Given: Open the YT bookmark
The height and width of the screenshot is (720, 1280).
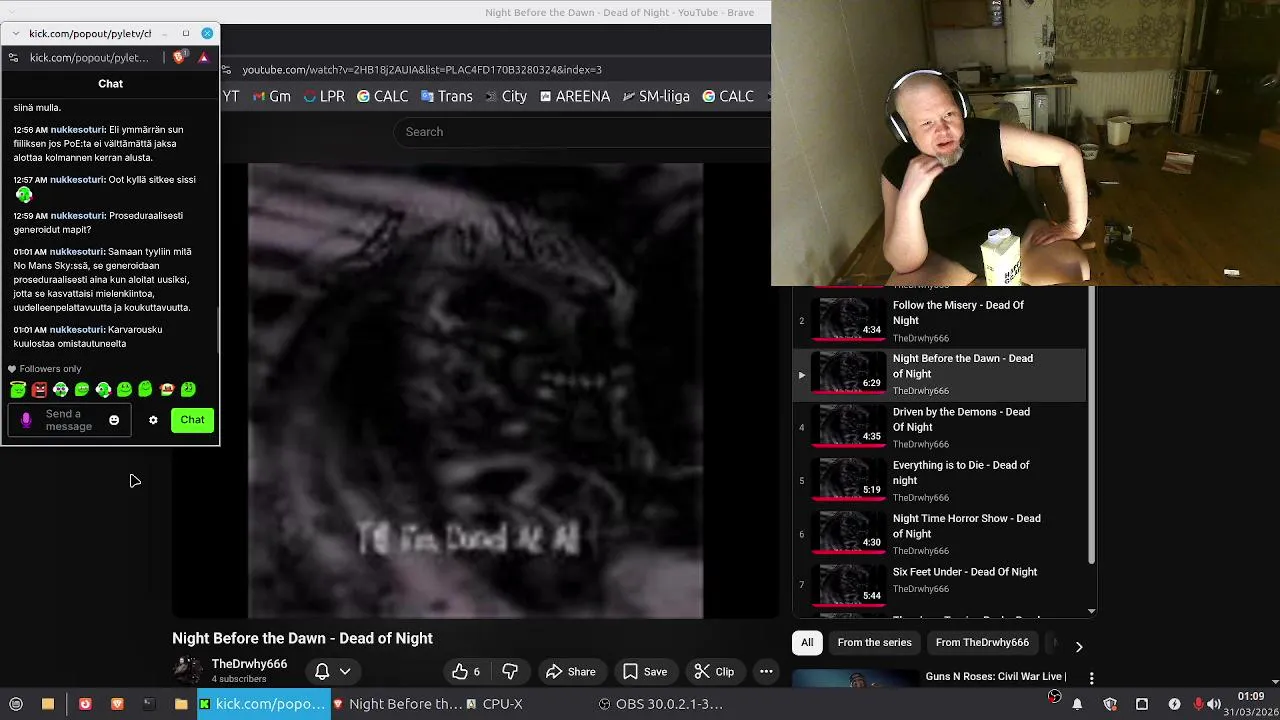Looking at the screenshot, I should [x=231, y=96].
